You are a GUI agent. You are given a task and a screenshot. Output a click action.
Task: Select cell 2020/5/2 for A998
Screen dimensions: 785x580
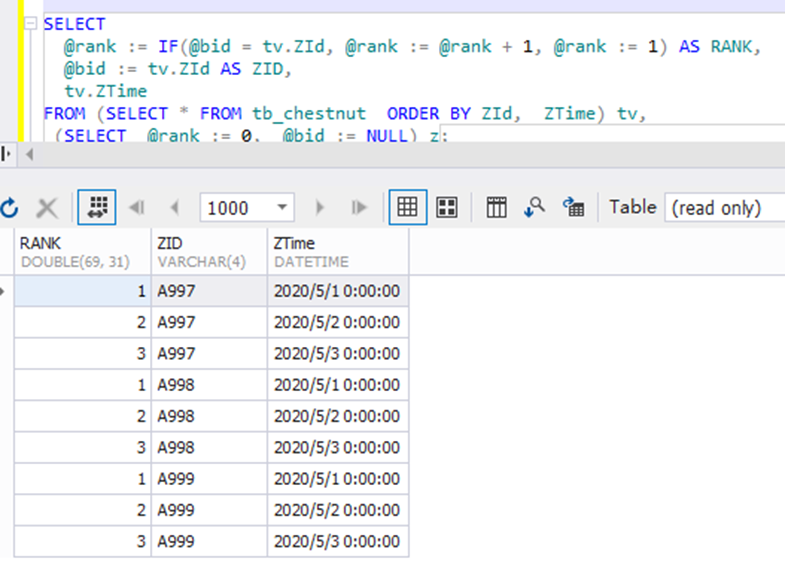[338, 416]
